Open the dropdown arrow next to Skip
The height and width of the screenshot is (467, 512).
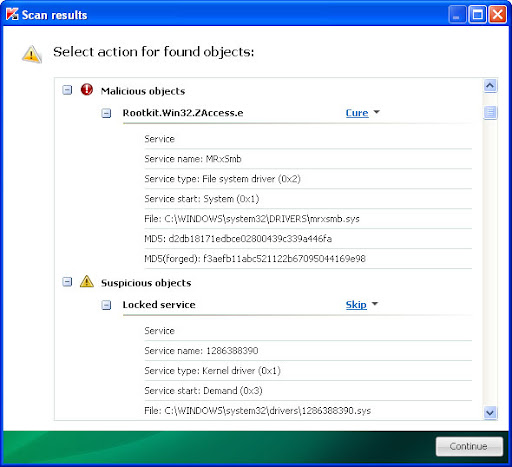coord(375,304)
